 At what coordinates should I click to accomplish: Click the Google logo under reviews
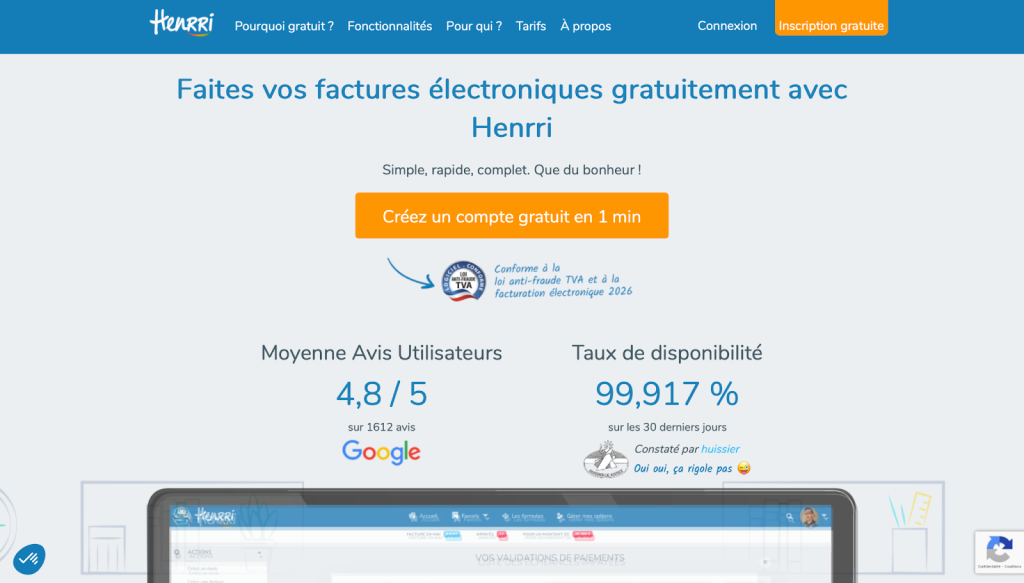coord(381,452)
